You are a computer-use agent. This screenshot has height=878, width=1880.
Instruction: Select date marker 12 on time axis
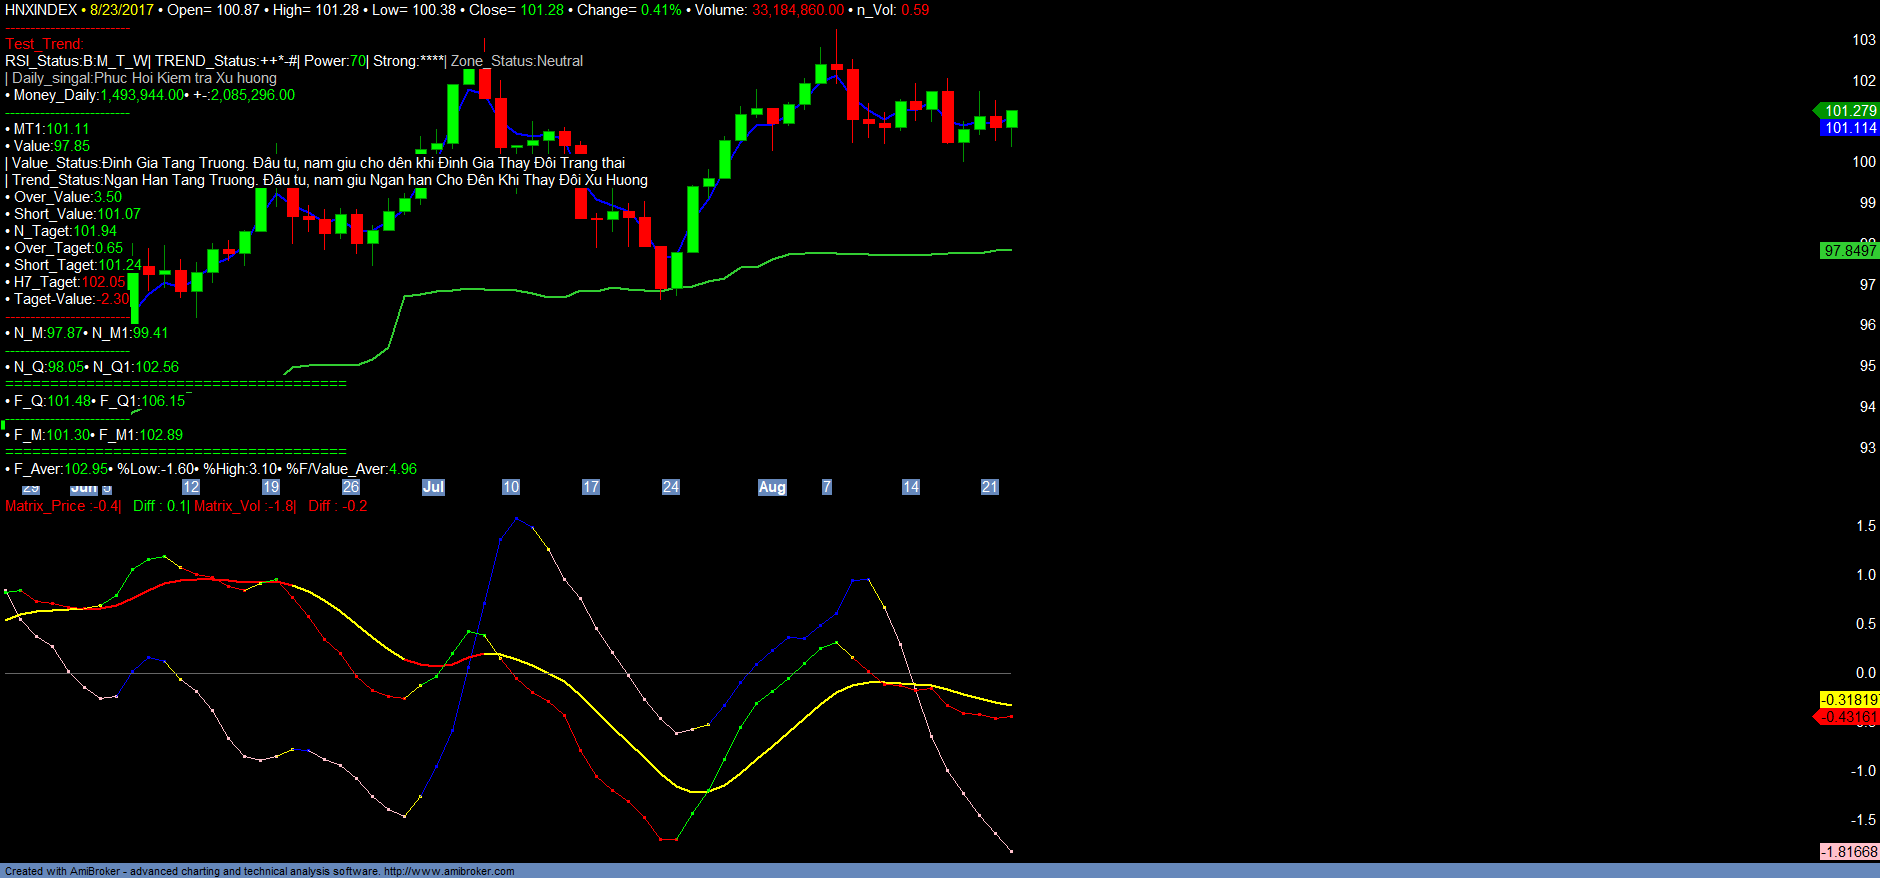[x=191, y=487]
